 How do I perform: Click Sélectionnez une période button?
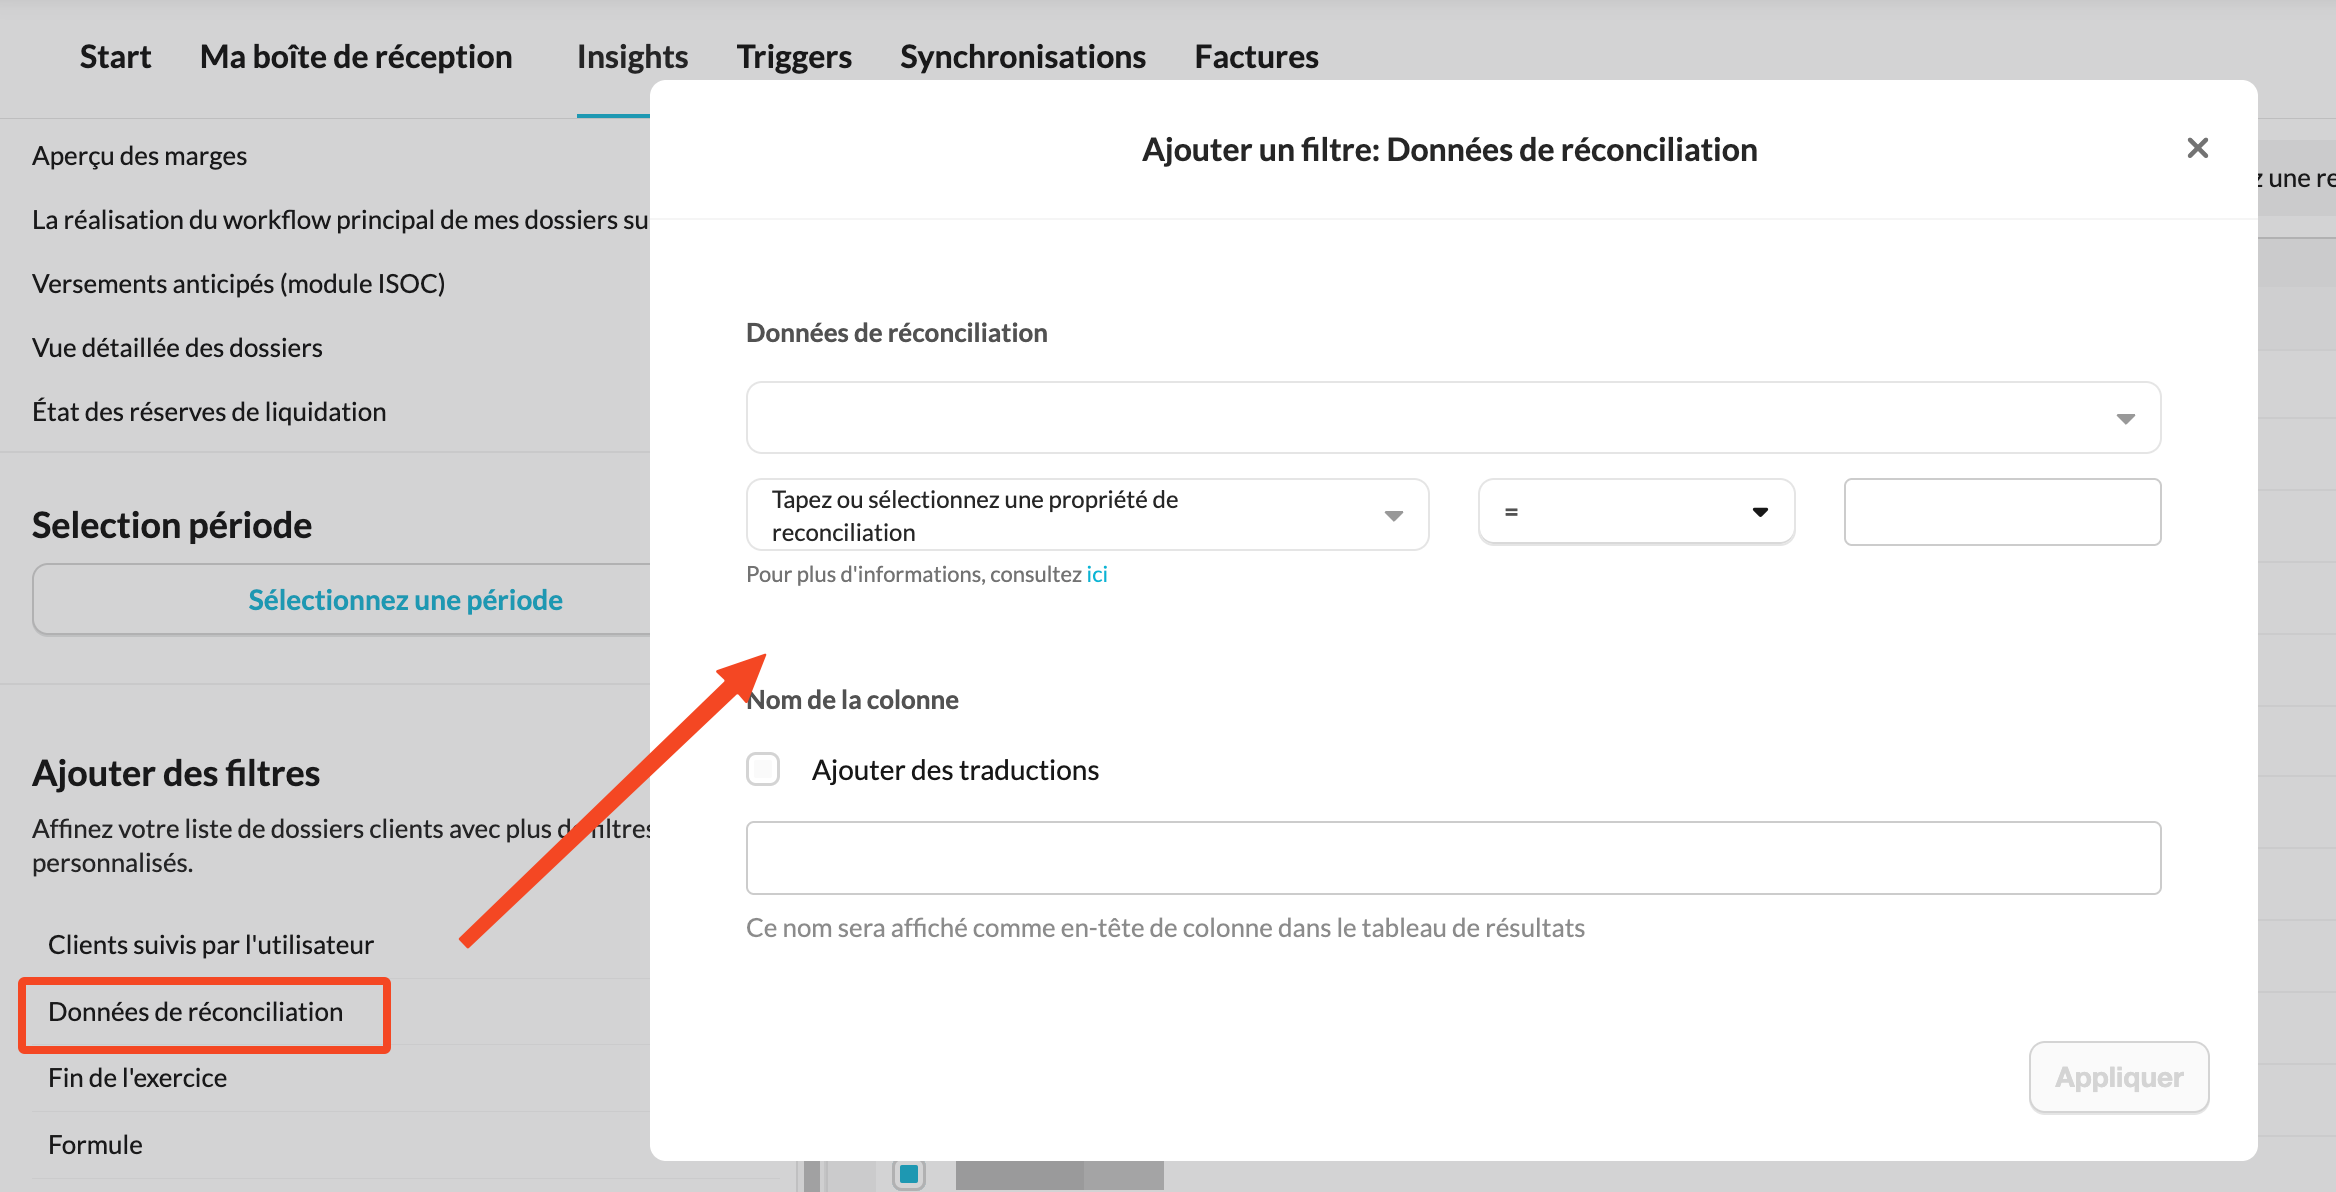[405, 600]
